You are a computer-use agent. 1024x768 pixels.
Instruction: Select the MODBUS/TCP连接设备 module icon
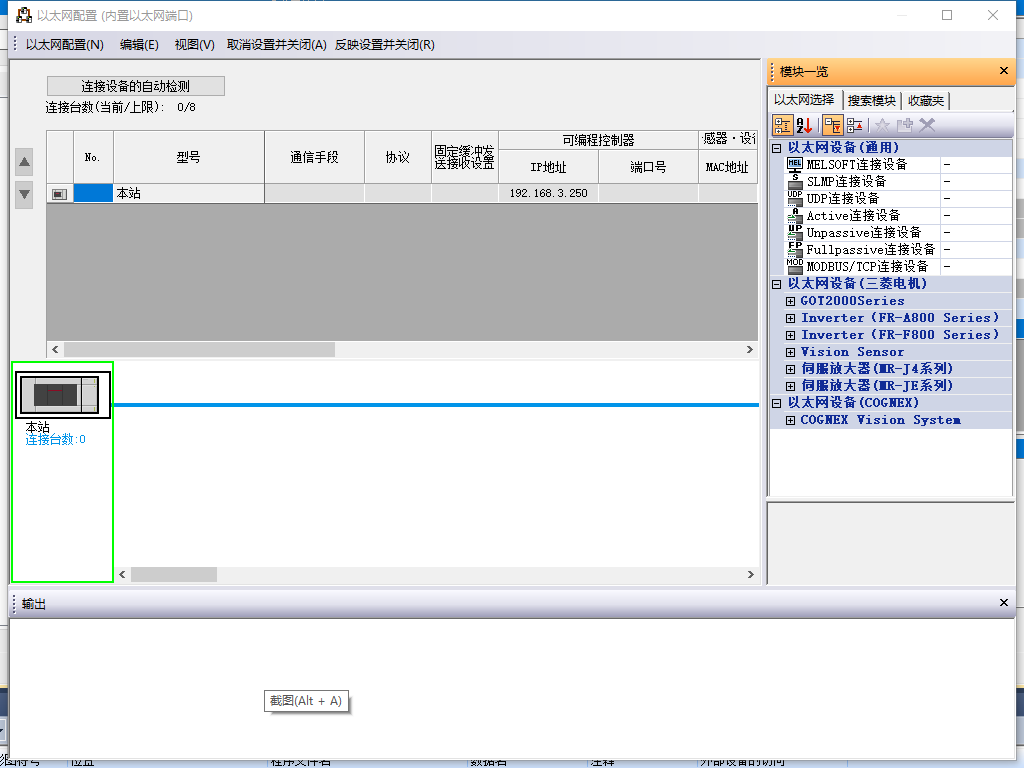(795, 266)
